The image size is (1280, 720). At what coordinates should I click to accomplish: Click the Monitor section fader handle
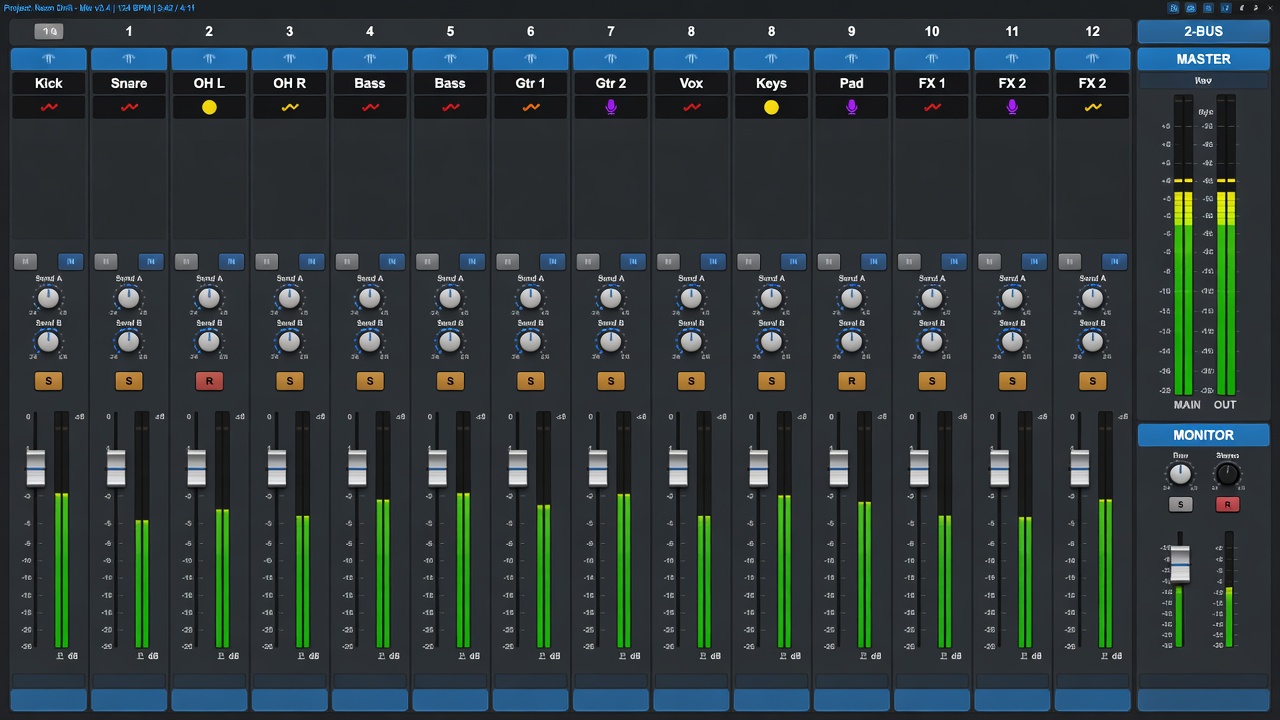click(1180, 565)
